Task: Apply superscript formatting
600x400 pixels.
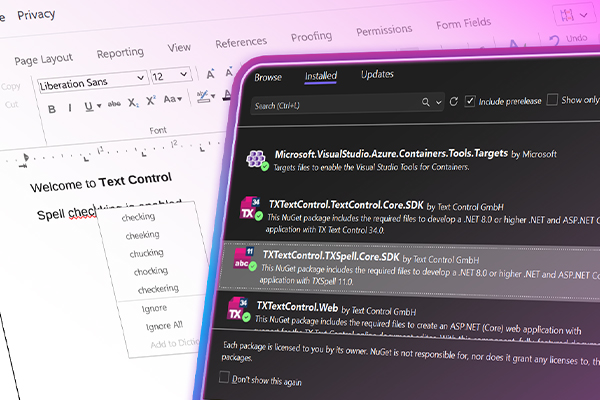Action: 149,102
